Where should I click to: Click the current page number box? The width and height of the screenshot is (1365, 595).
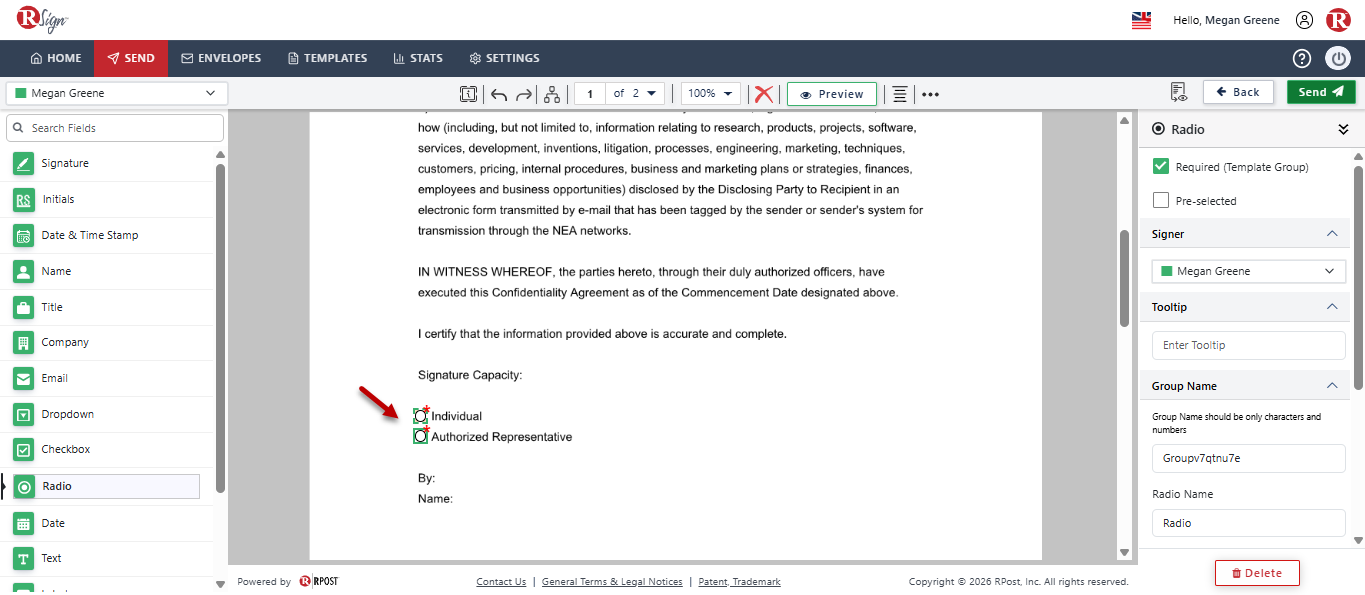point(590,93)
